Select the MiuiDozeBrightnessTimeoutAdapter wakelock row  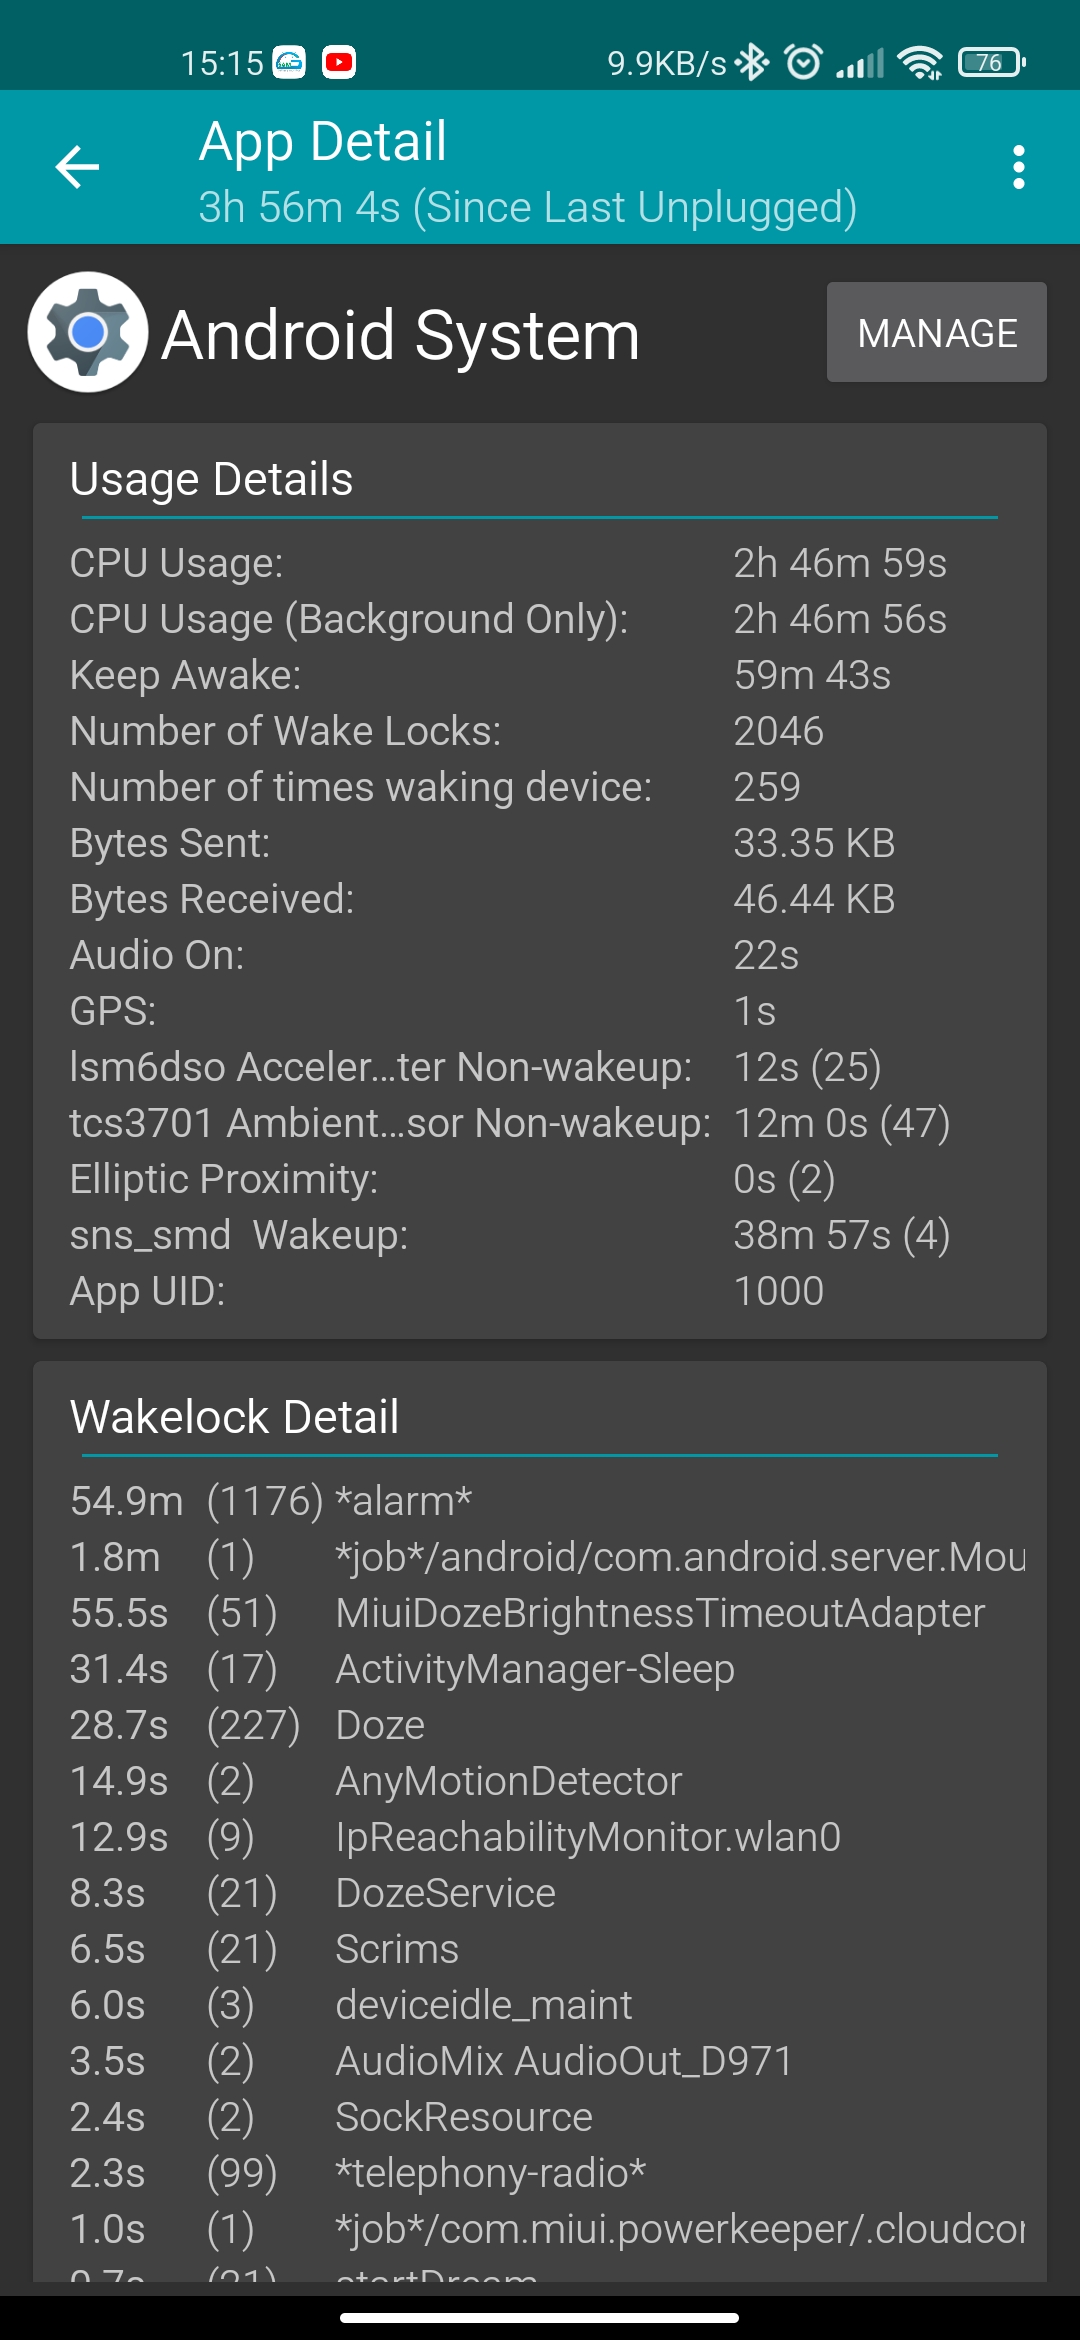pyautogui.click(x=540, y=1613)
